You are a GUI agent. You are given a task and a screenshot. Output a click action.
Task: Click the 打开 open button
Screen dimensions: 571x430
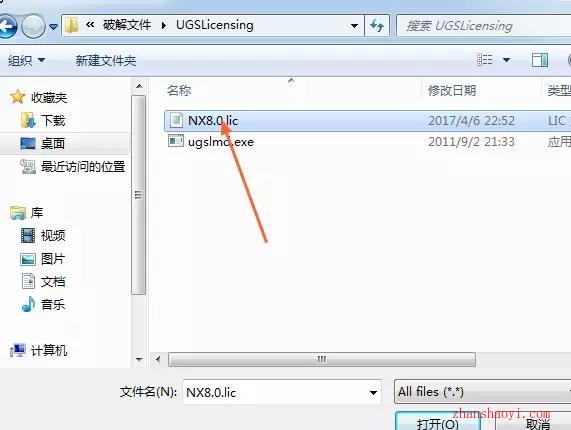438,422
